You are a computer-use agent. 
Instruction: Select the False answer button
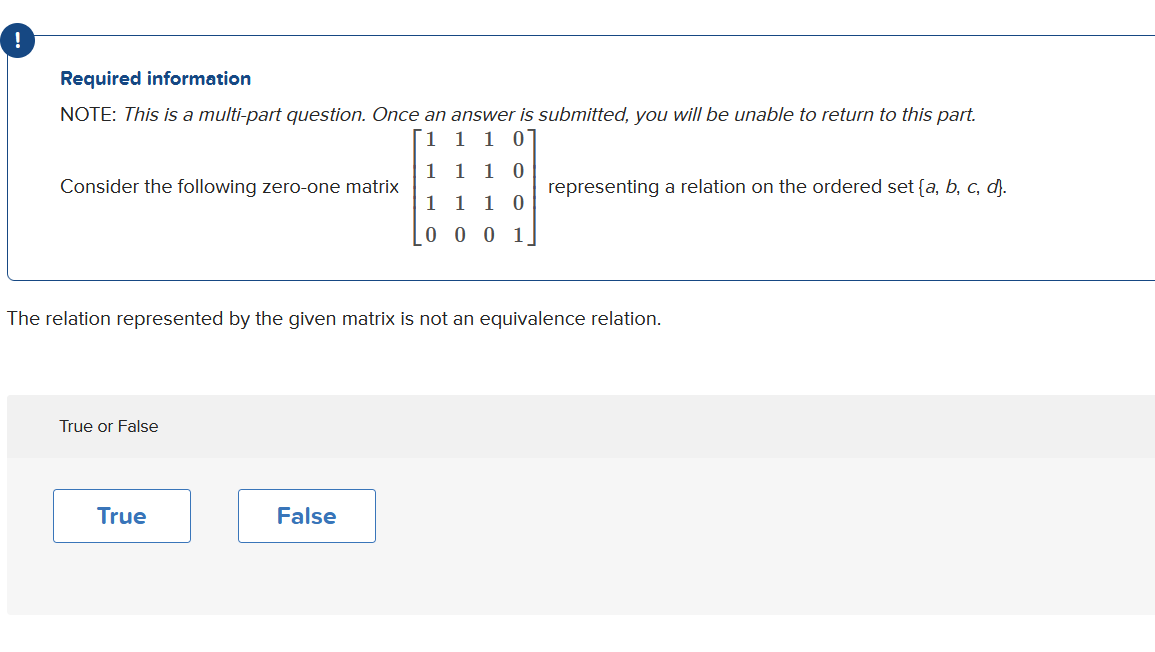point(306,516)
